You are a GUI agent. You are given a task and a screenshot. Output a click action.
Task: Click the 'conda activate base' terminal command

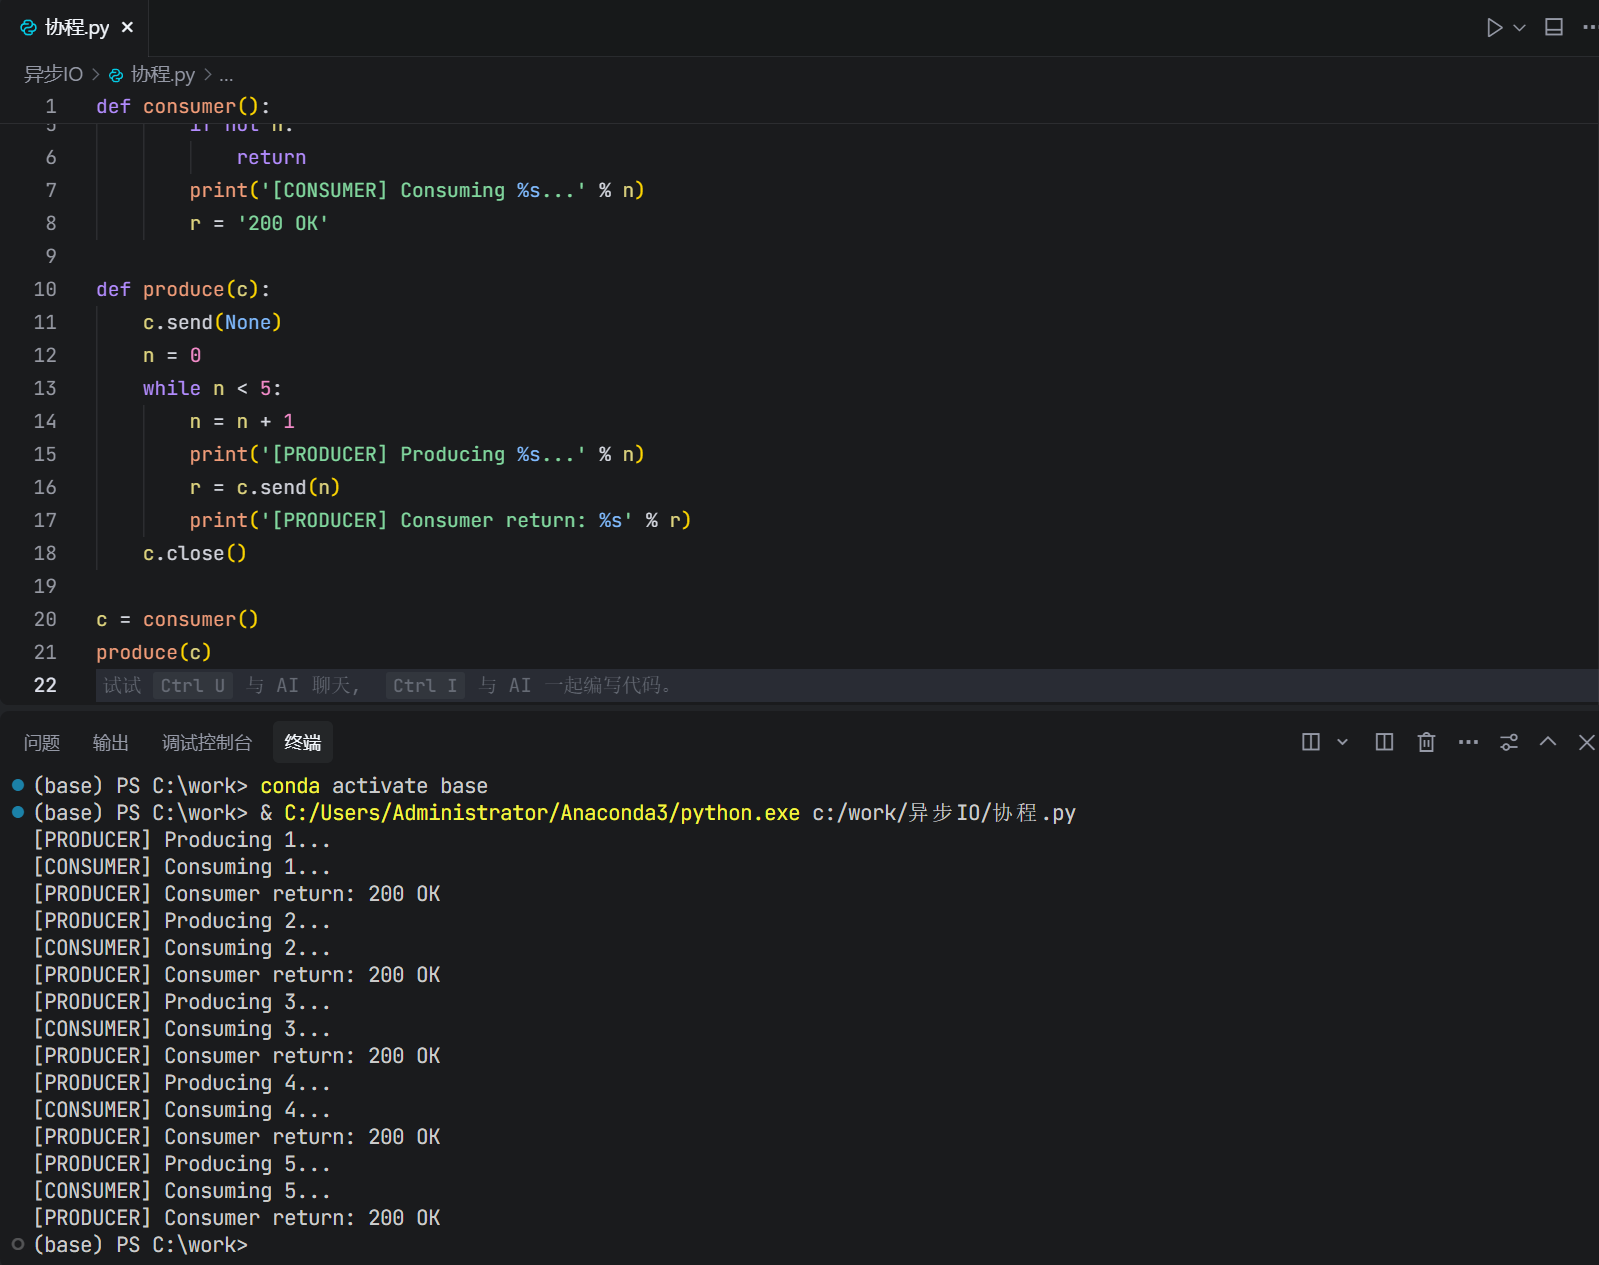point(374,786)
